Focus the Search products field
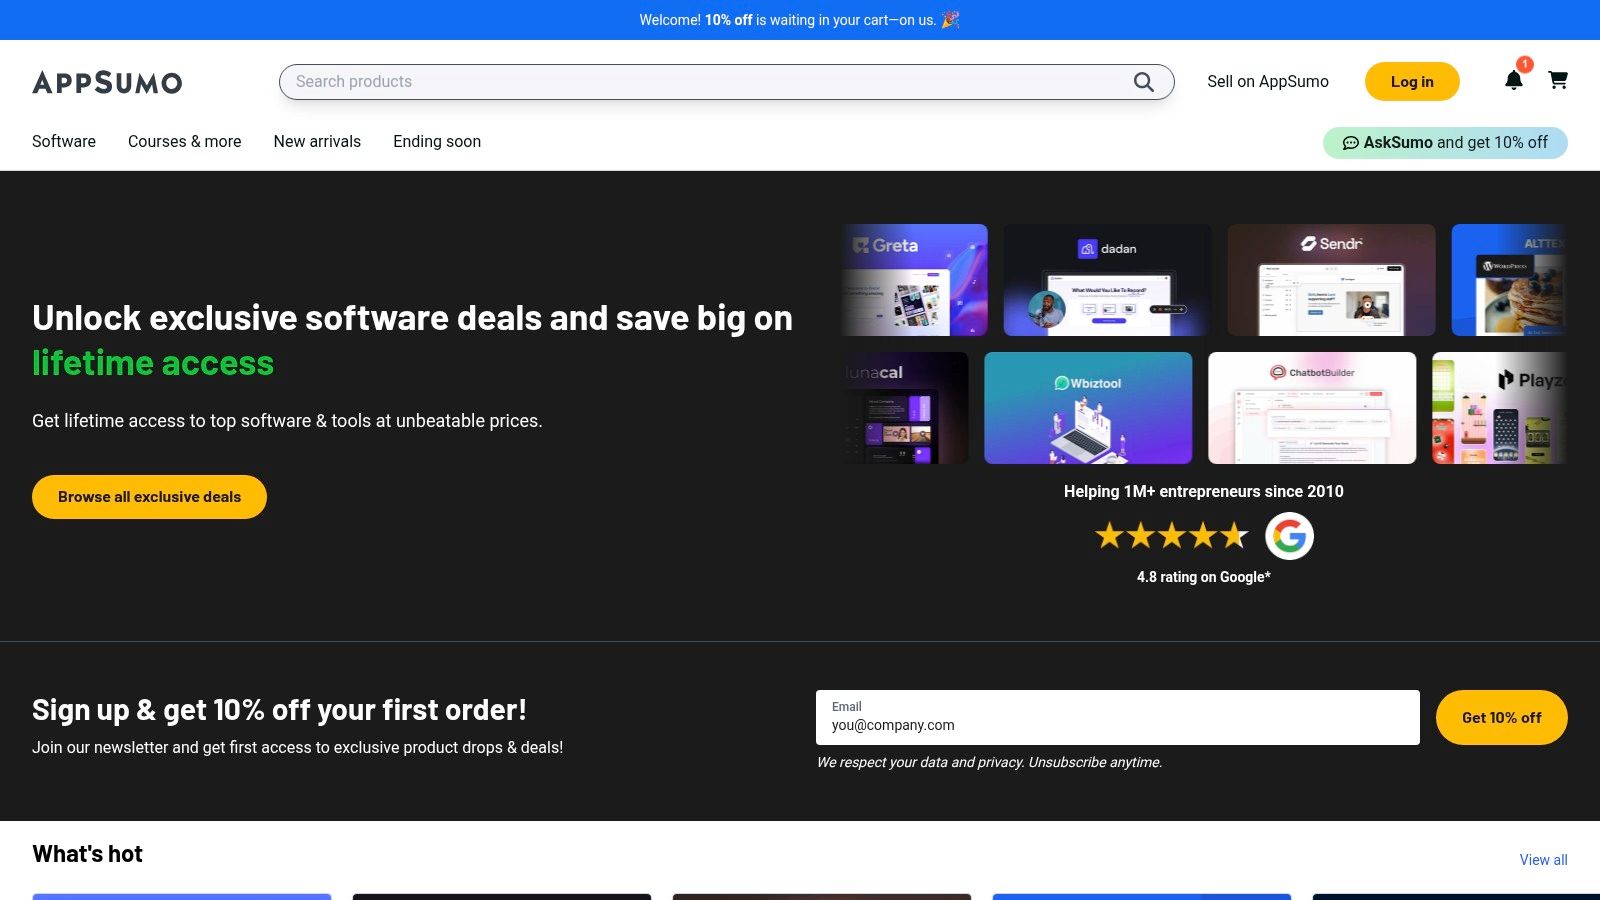The height and width of the screenshot is (900, 1600). (726, 82)
